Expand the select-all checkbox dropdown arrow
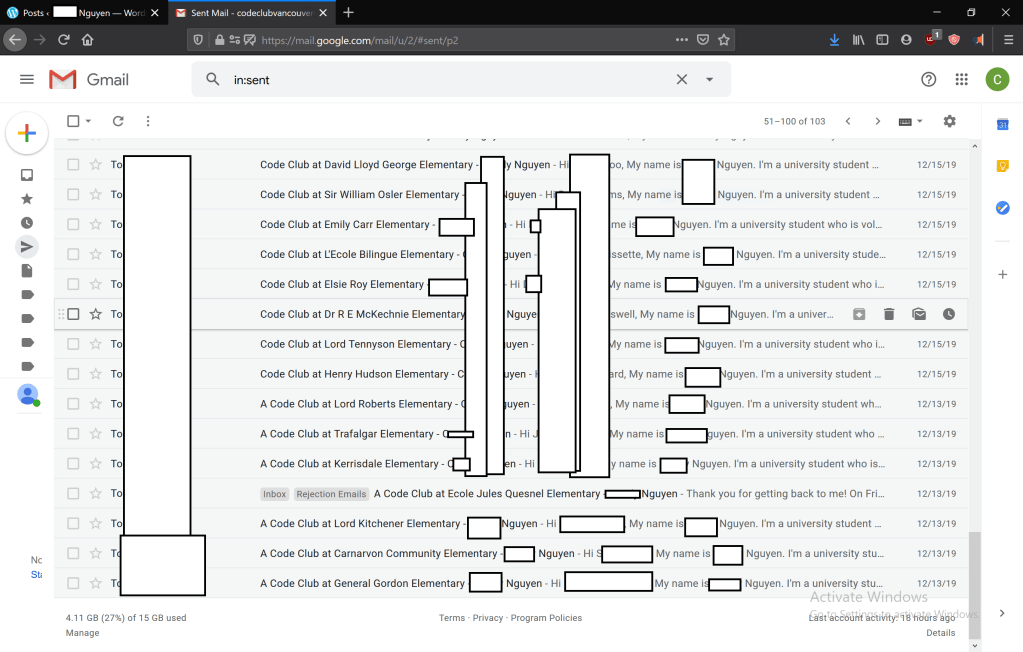Screen dimensions: 1023x652 88,122
